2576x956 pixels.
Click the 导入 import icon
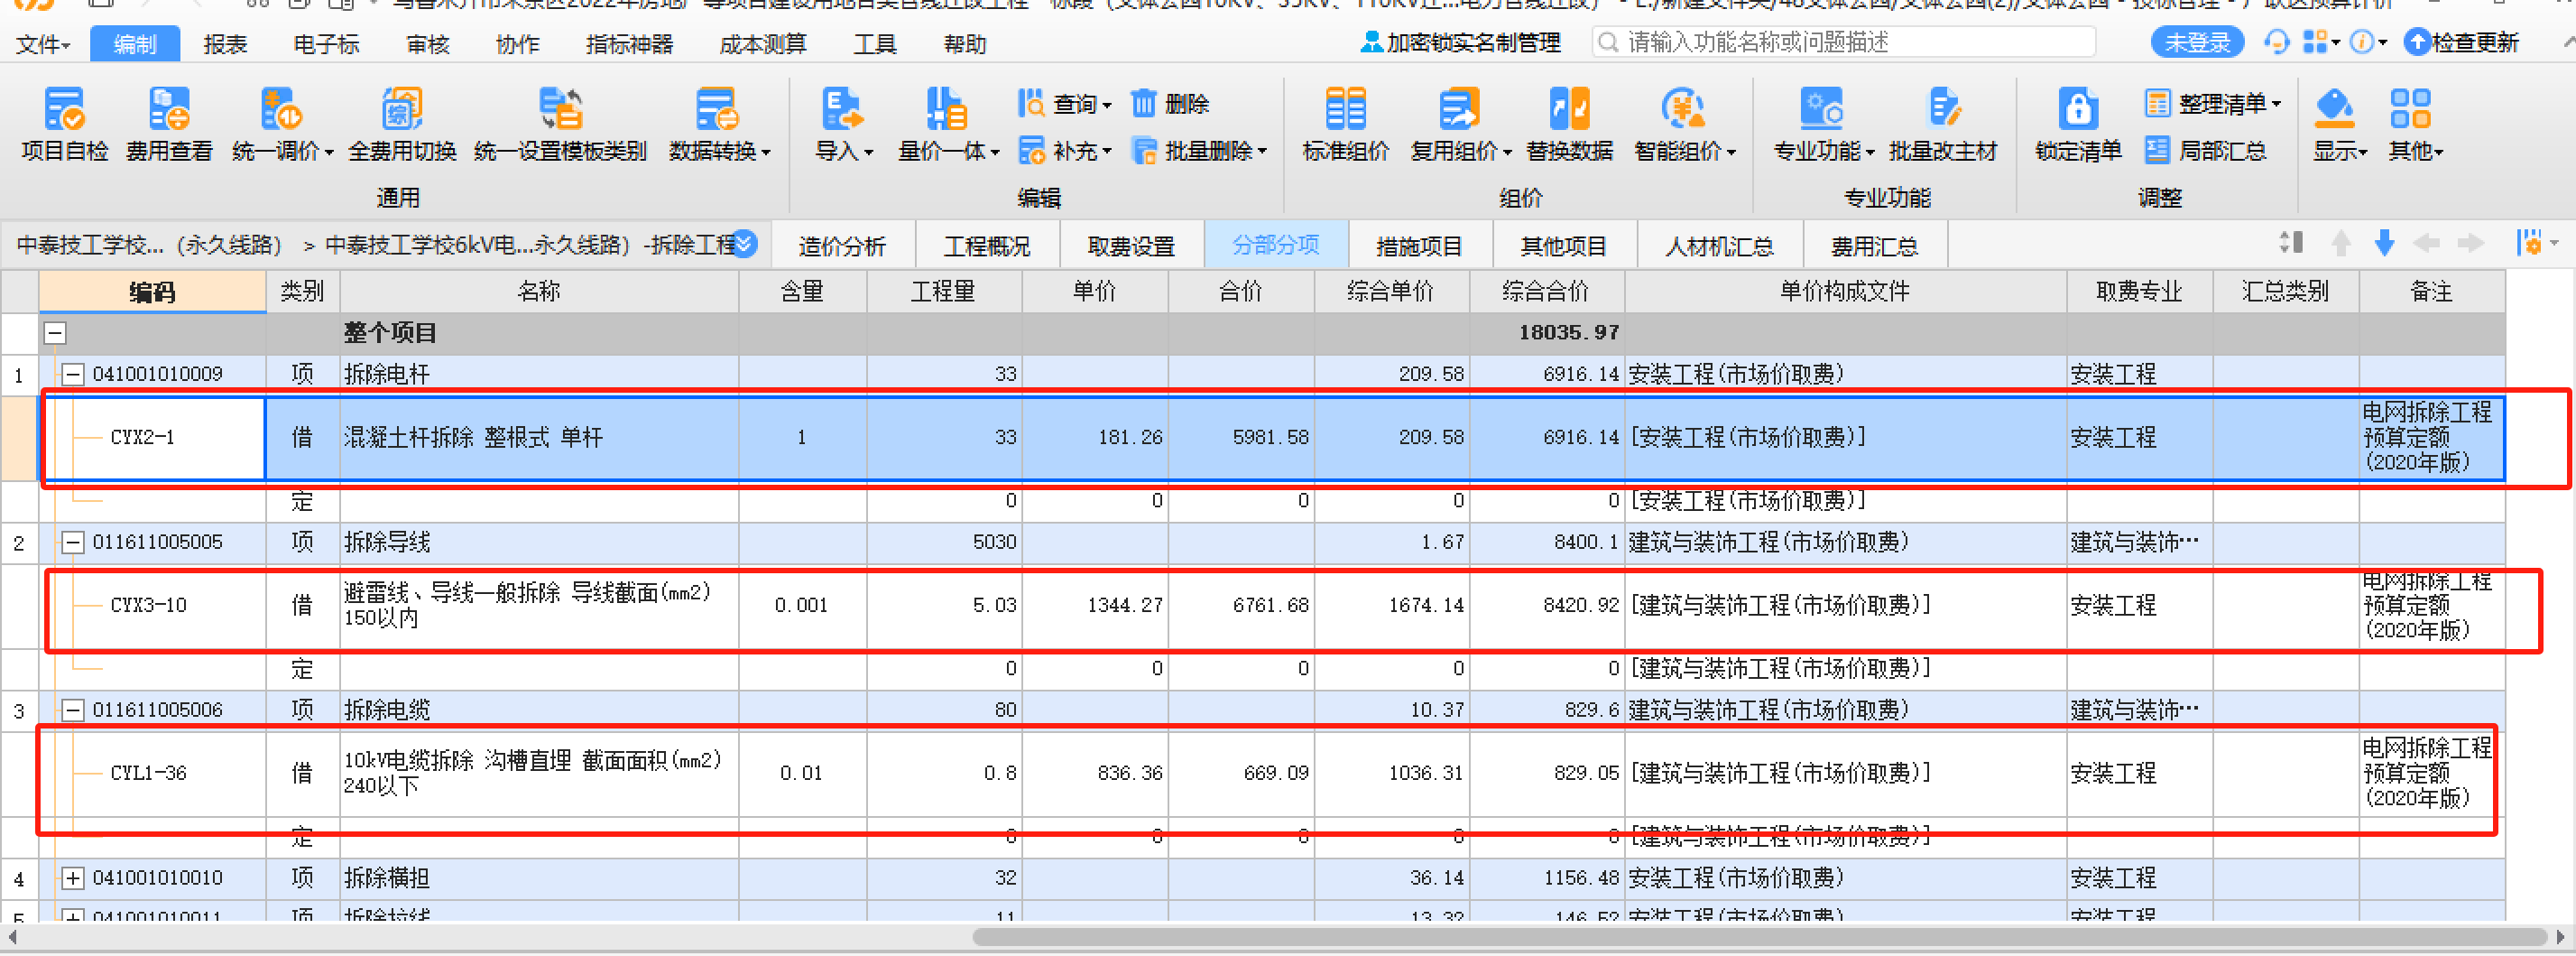[841, 108]
